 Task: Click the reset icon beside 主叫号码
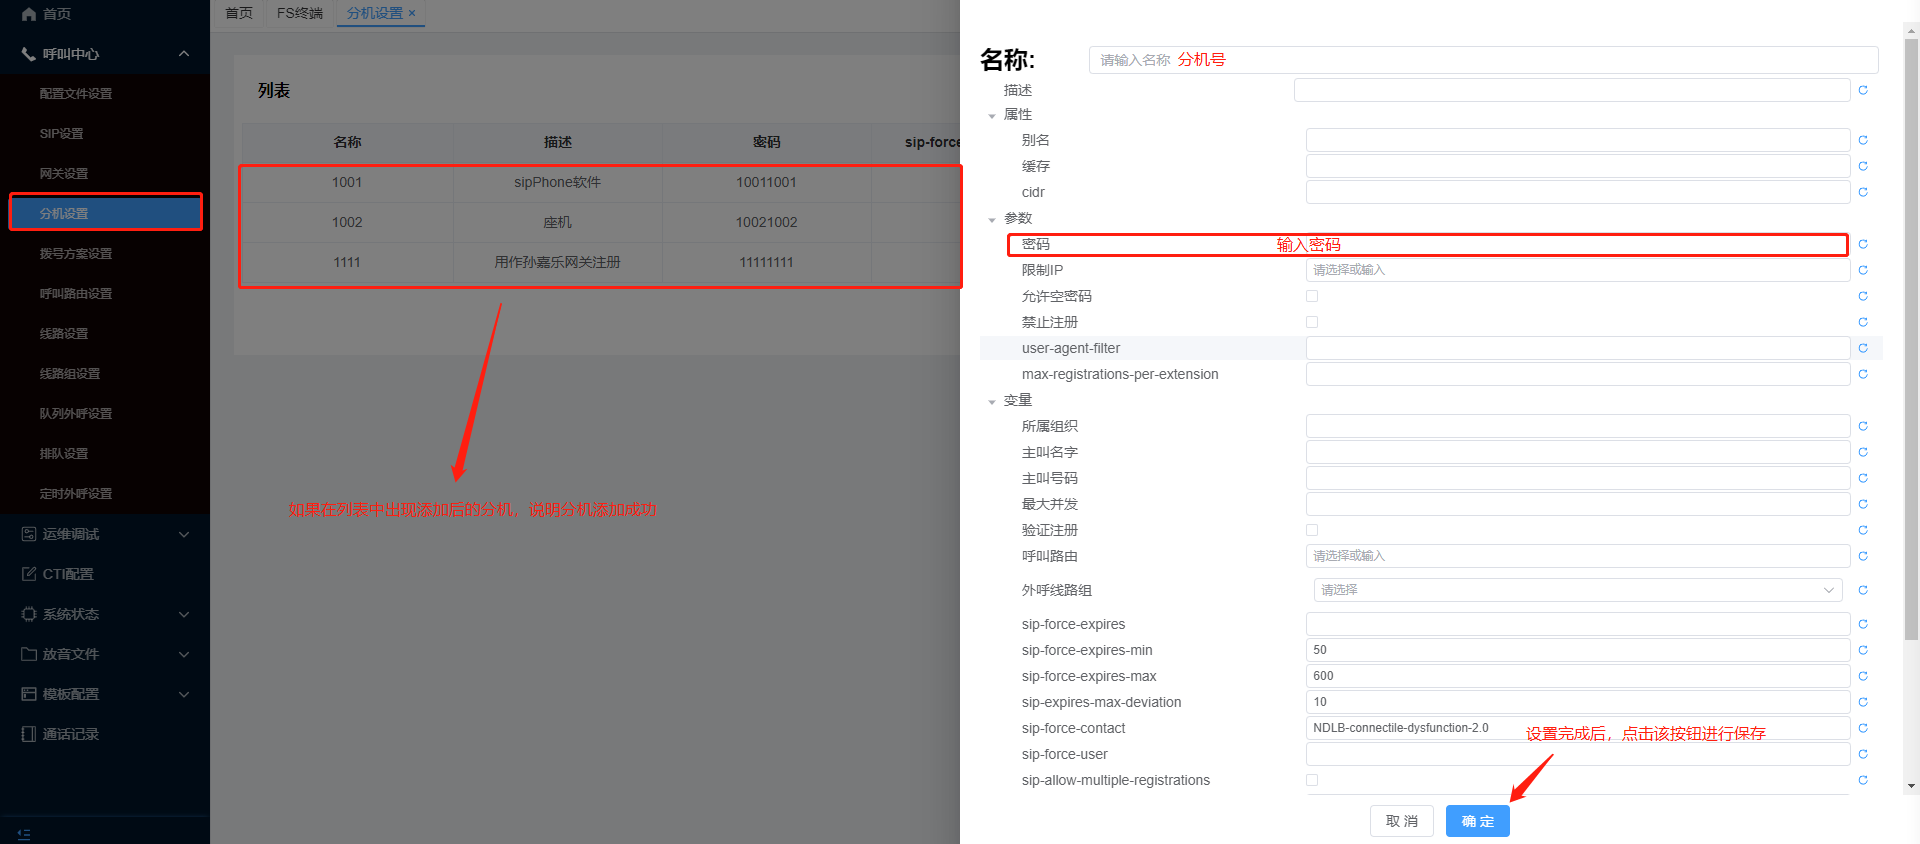1863,478
